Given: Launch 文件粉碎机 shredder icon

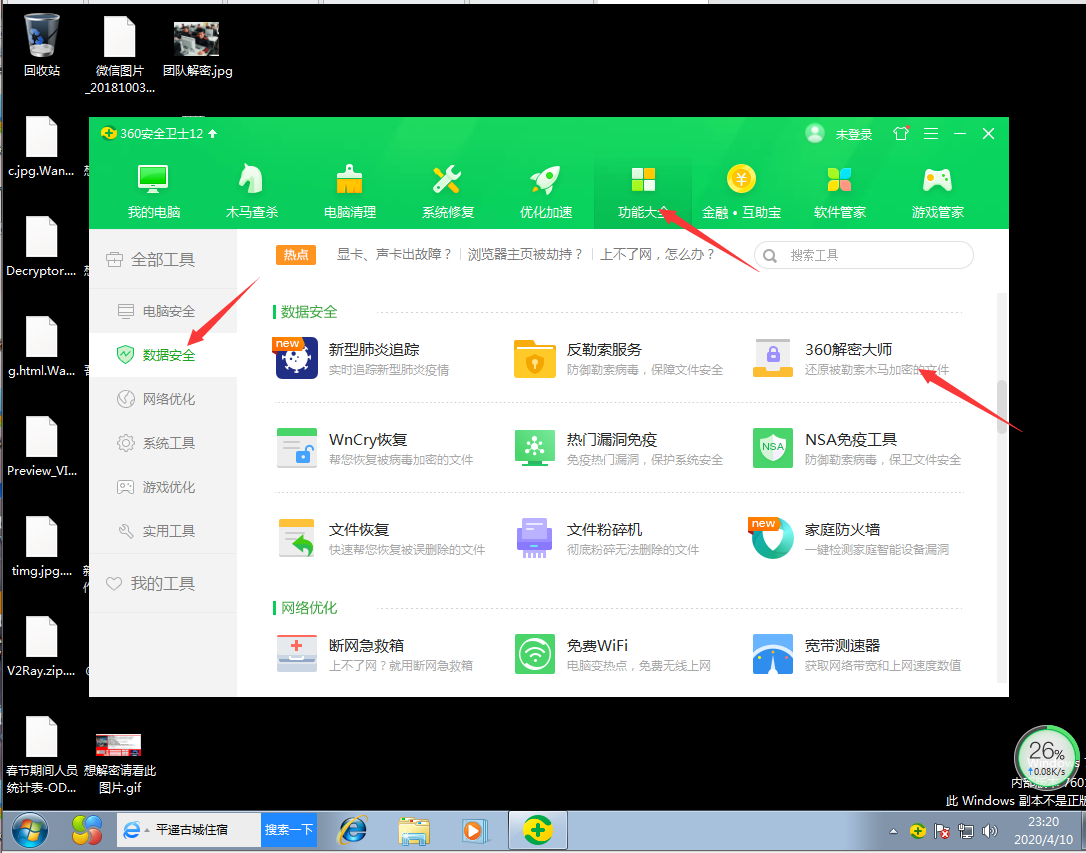Looking at the screenshot, I should click(535, 538).
